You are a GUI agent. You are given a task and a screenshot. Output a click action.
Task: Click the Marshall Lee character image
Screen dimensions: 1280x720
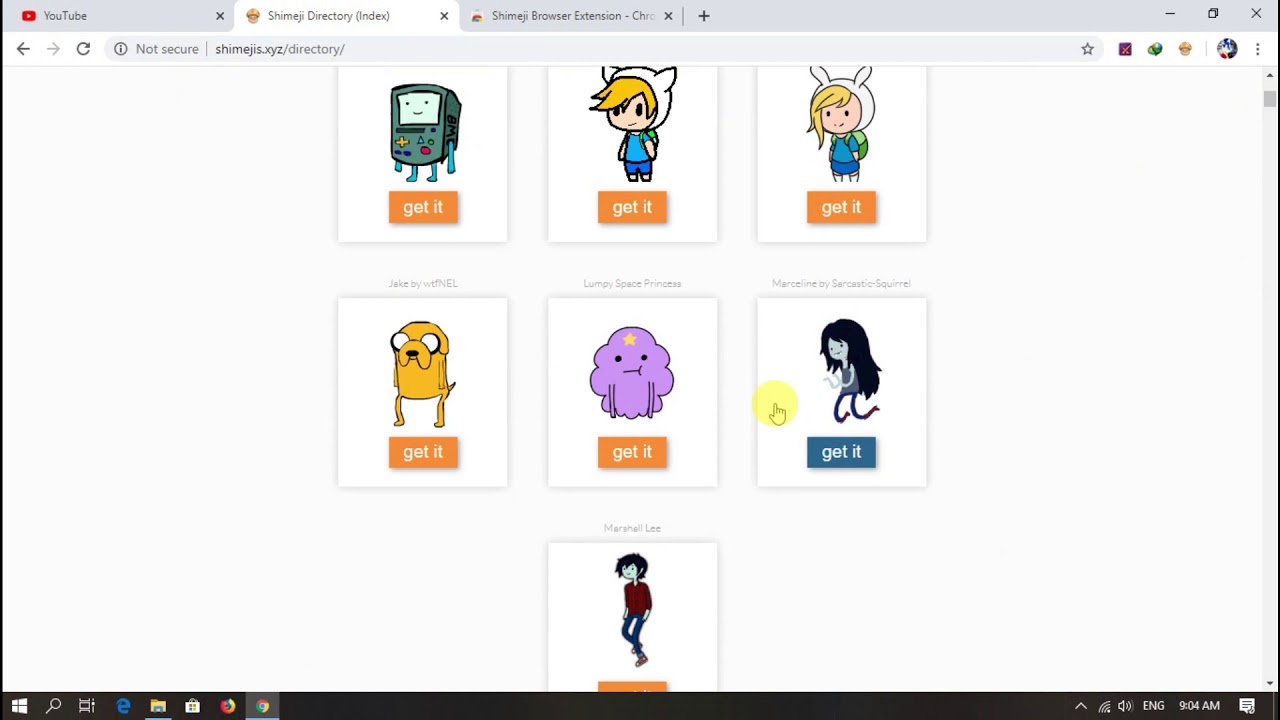coord(633,609)
